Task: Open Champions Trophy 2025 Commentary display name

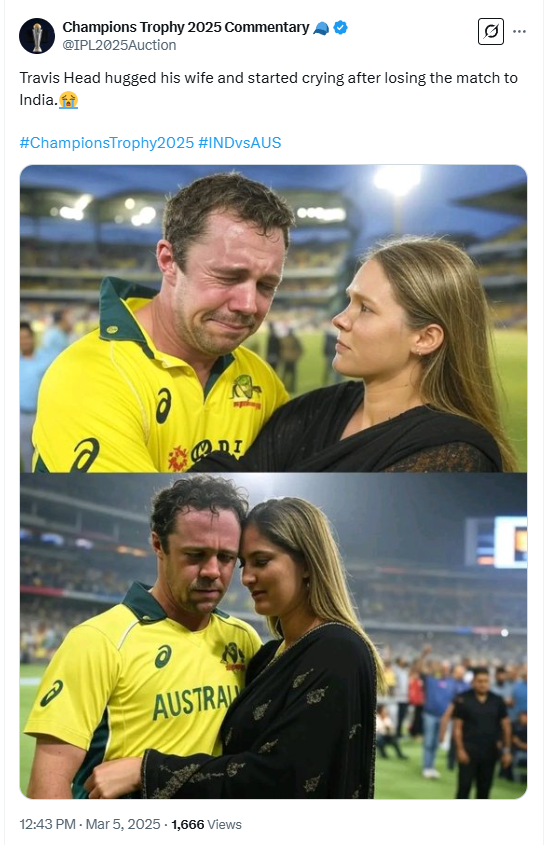Action: click(186, 27)
